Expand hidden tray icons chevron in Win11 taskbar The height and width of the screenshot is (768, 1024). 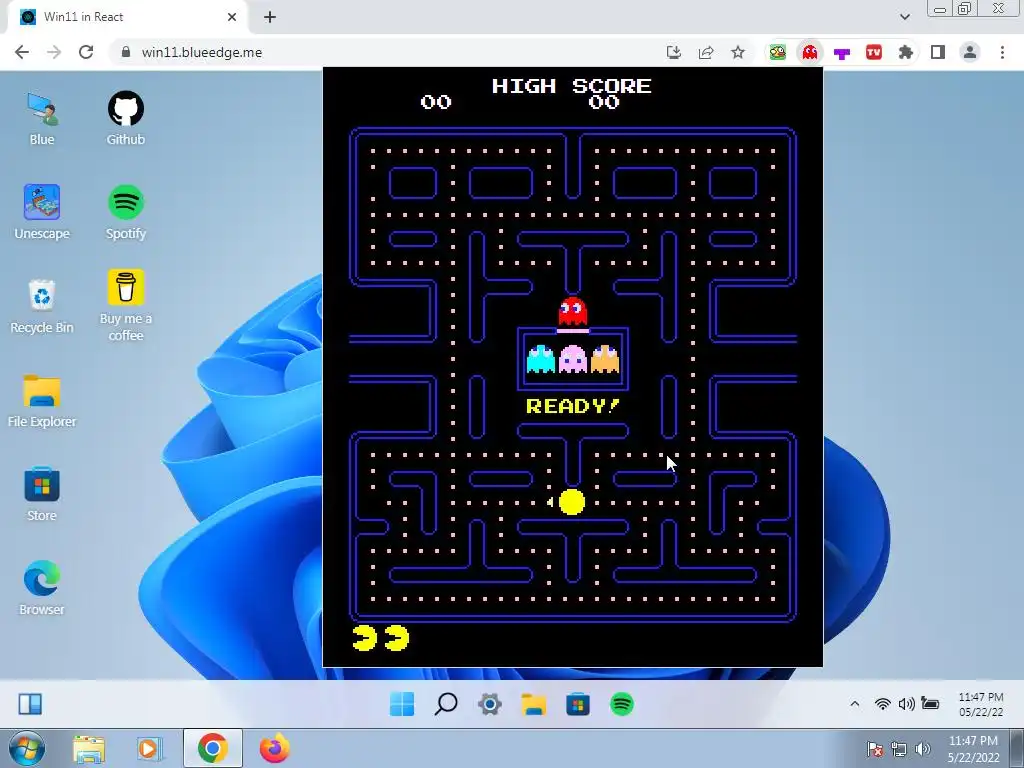tap(854, 704)
